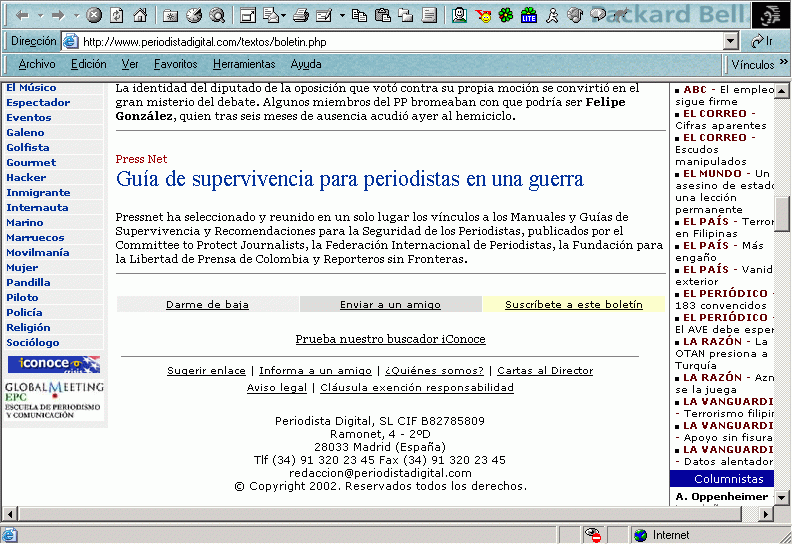Print the page with printer icon
Viewport: 792px width, 544px height.
[x=301, y=16]
